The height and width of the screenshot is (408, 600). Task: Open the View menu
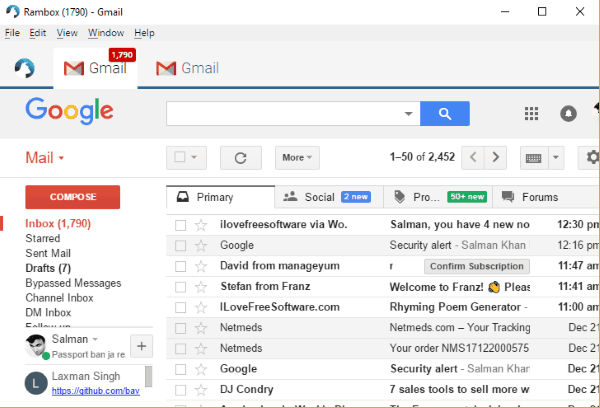click(x=67, y=33)
